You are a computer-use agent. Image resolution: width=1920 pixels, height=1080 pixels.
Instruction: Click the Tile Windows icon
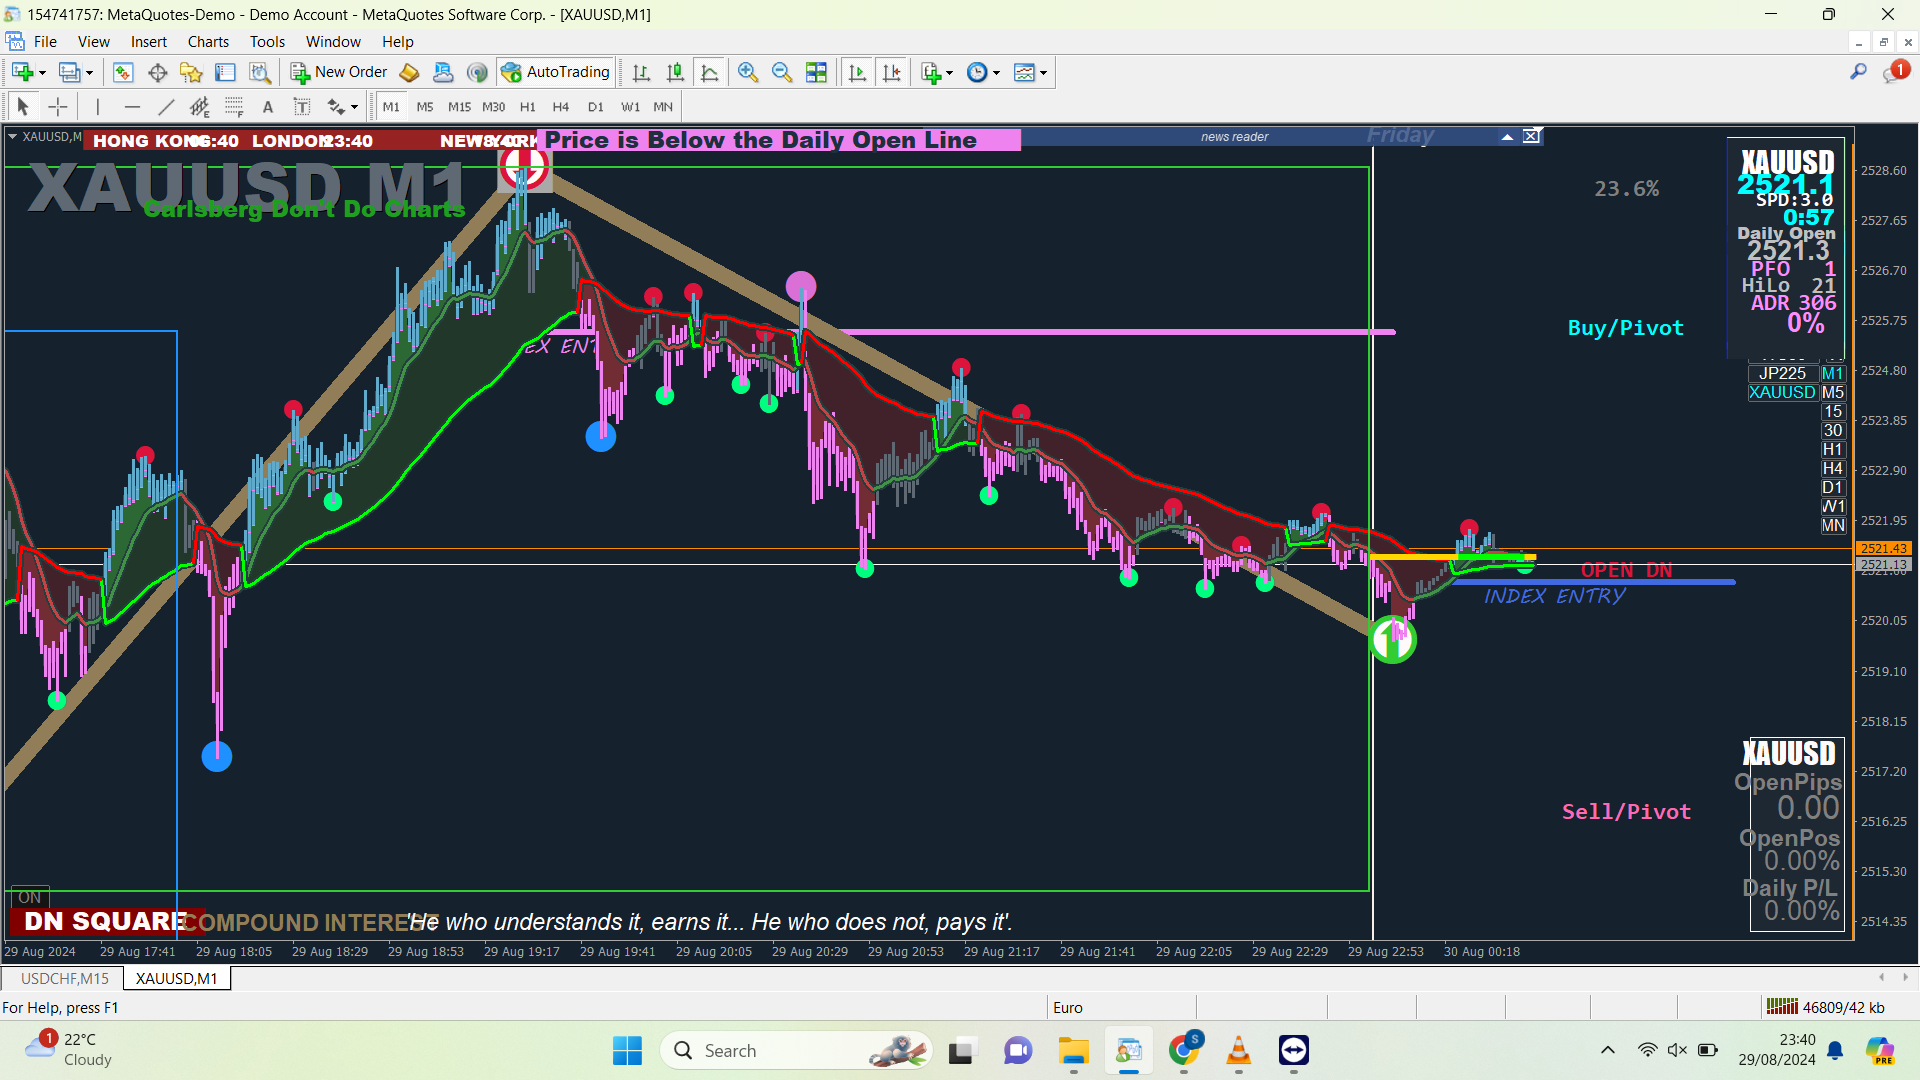816,72
